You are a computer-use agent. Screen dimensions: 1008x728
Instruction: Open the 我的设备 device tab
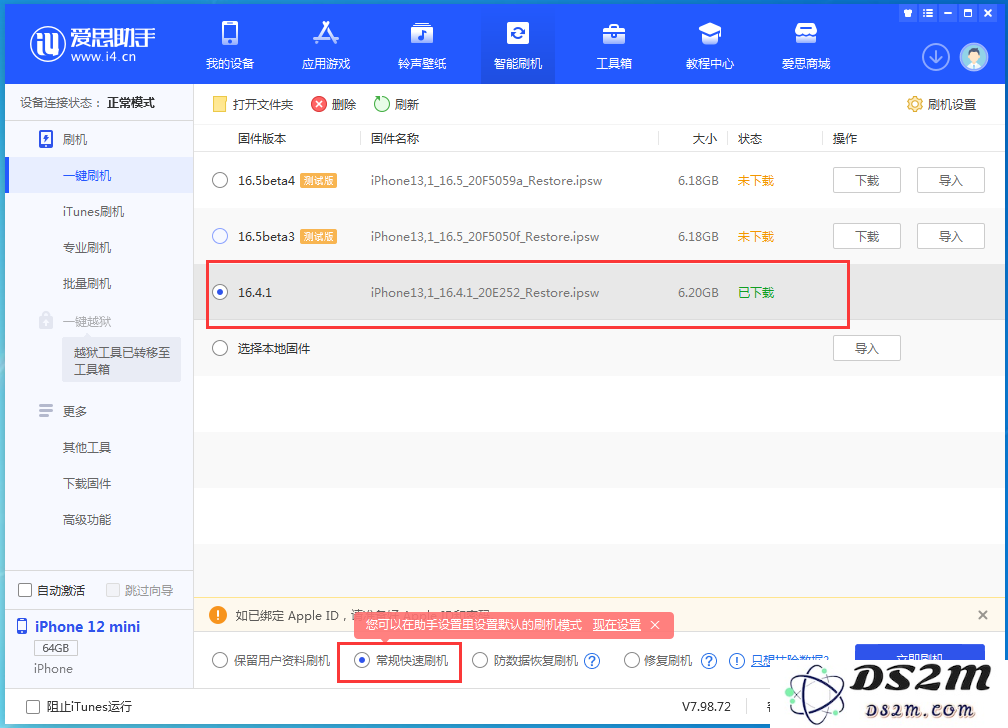pos(230,45)
